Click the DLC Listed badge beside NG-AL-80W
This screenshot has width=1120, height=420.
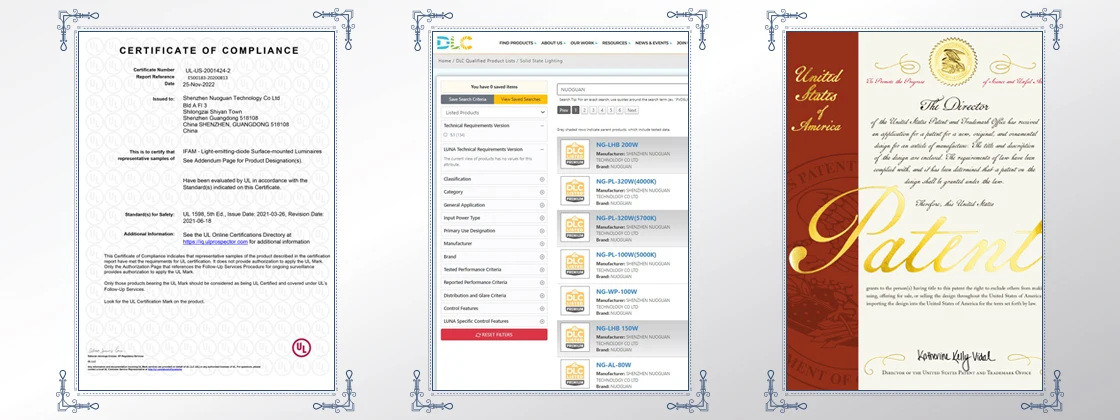575,374
